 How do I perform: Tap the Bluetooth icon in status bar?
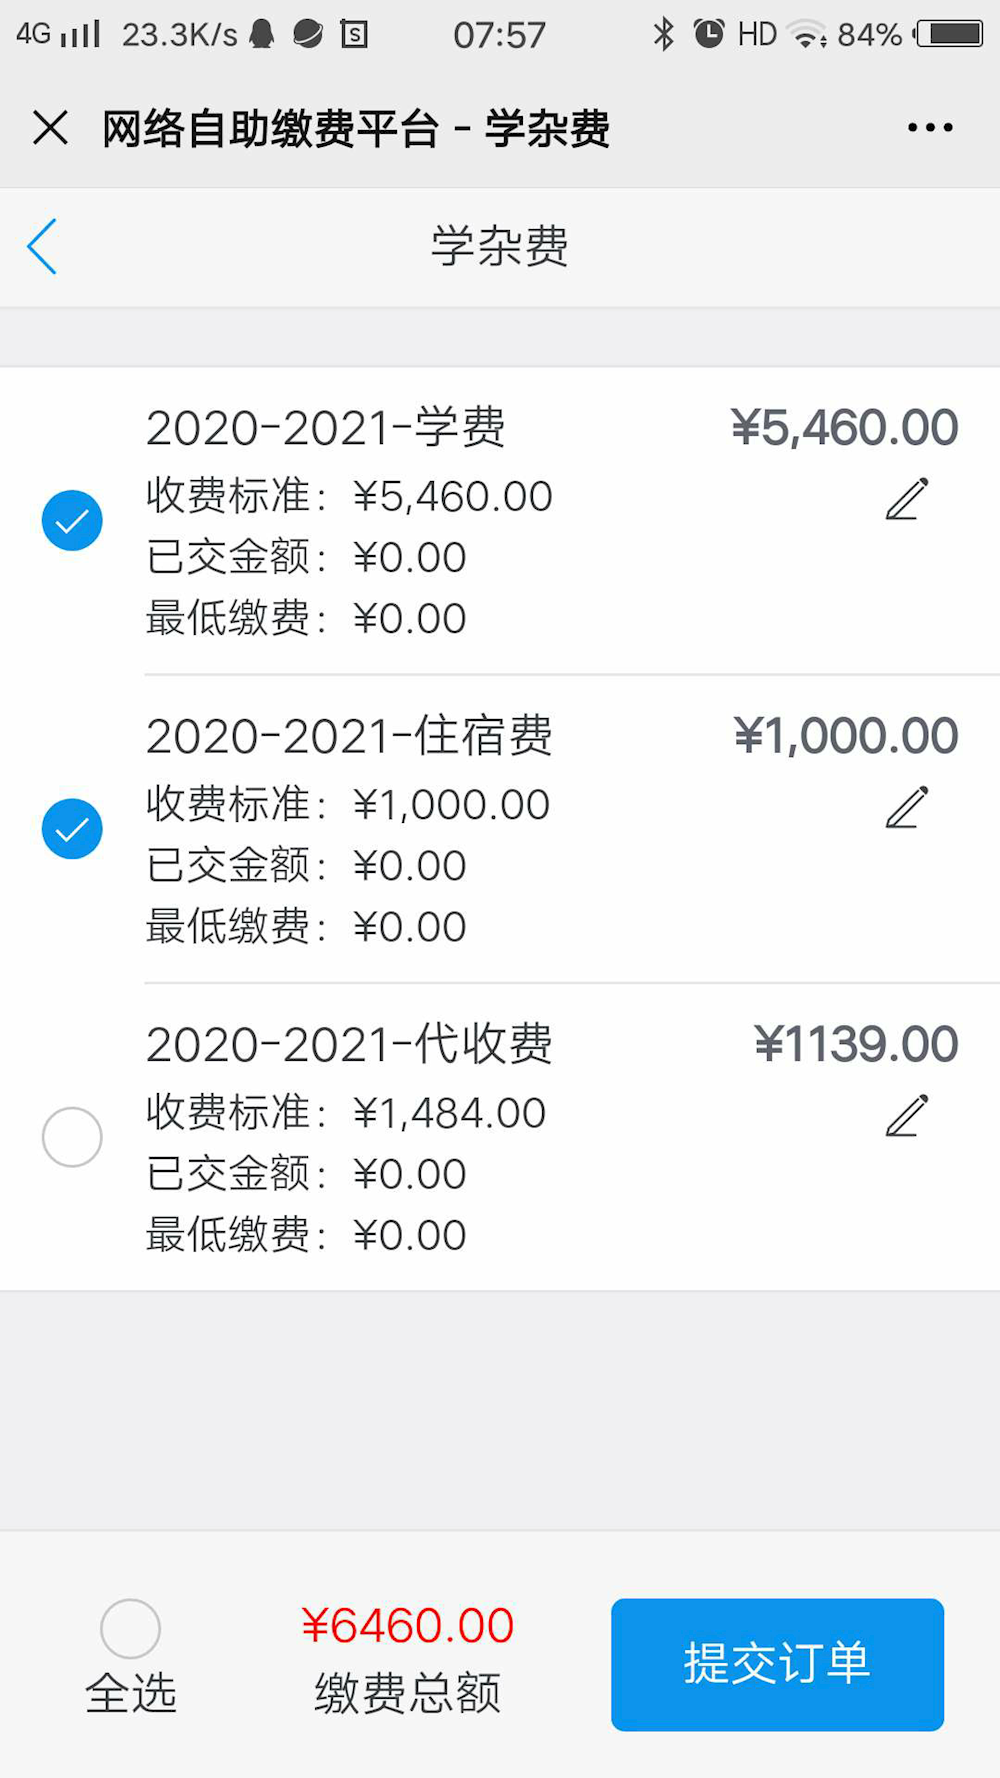(663, 34)
